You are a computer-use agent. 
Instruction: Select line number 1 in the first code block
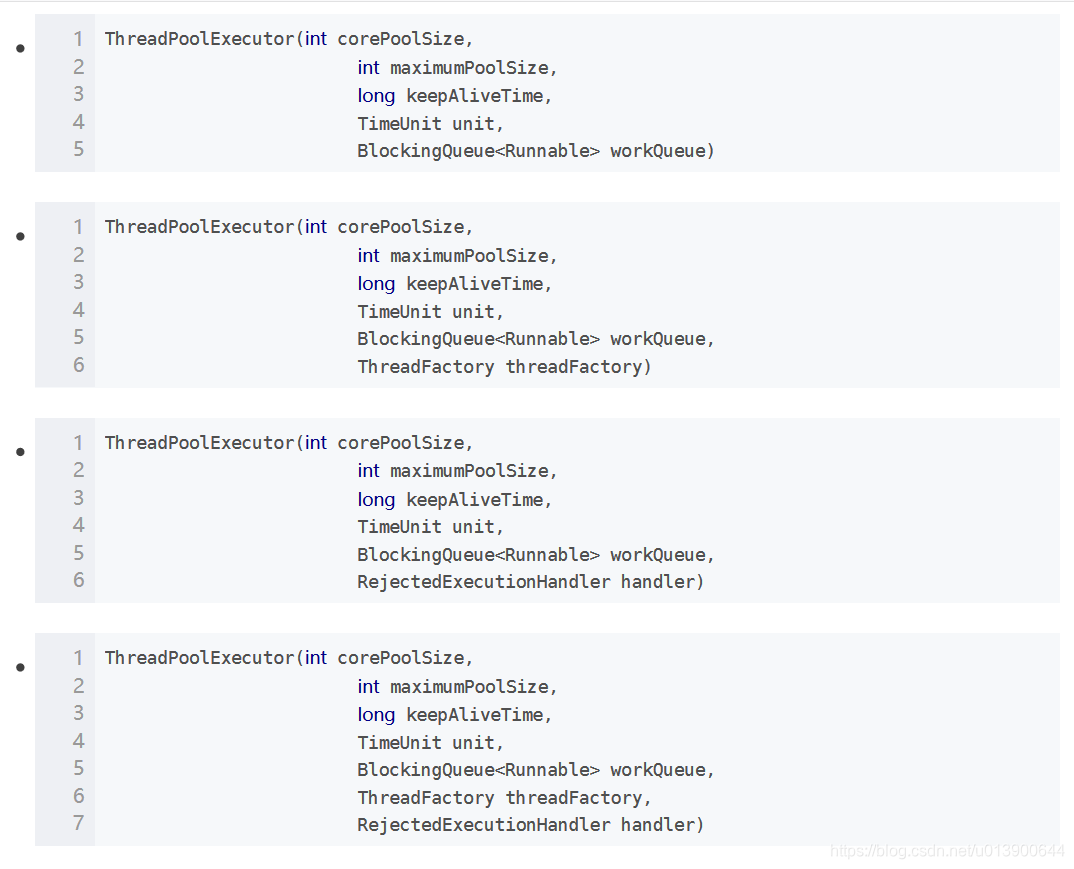[x=78, y=38]
